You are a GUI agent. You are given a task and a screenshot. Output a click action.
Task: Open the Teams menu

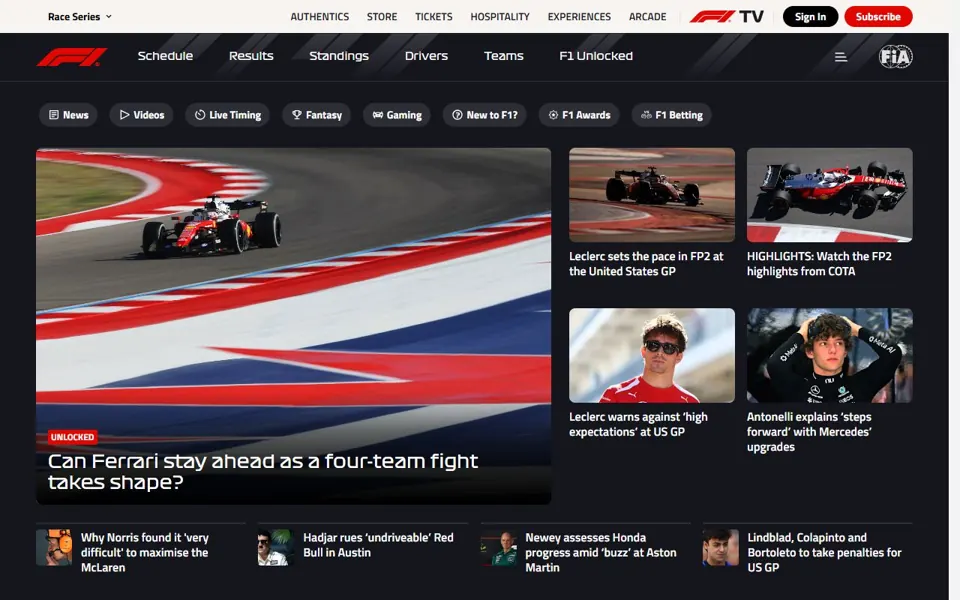coord(504,56)
